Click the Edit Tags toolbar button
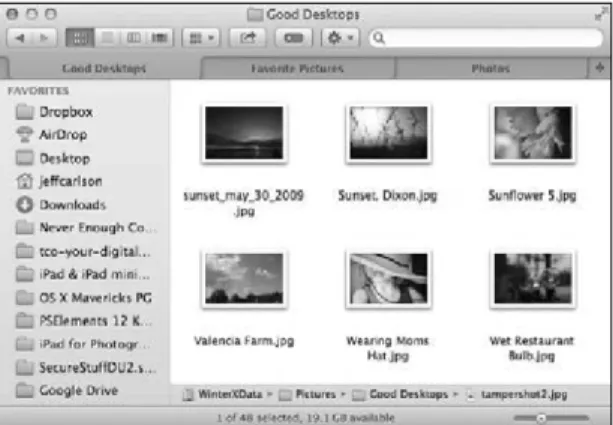 click(294, 38)
